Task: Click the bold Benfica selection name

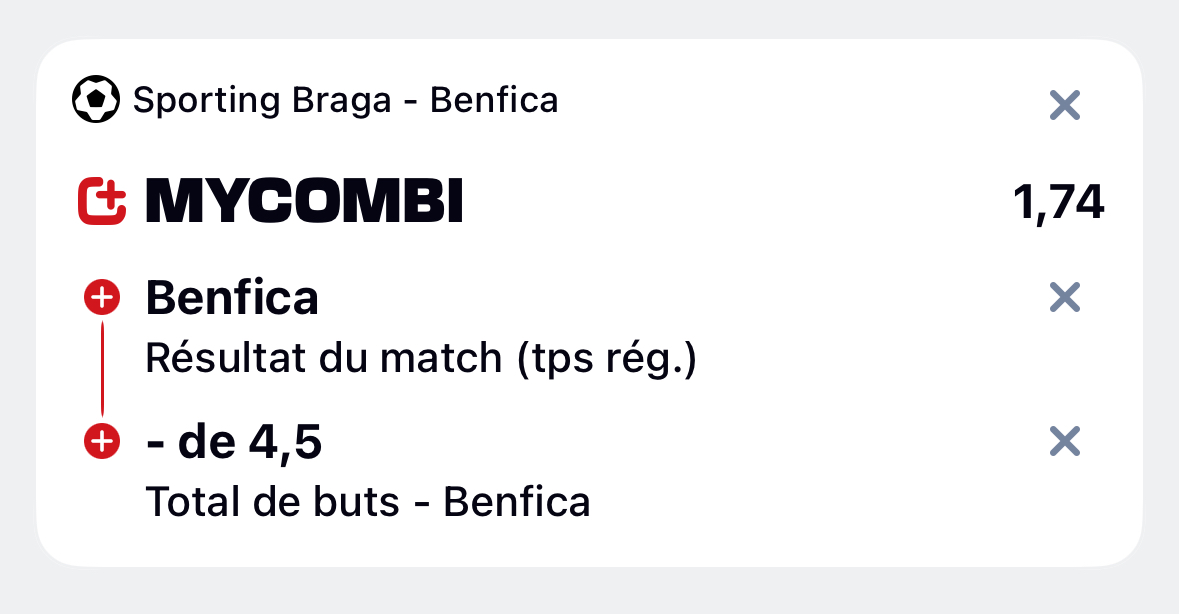Action: coord(232,298)
